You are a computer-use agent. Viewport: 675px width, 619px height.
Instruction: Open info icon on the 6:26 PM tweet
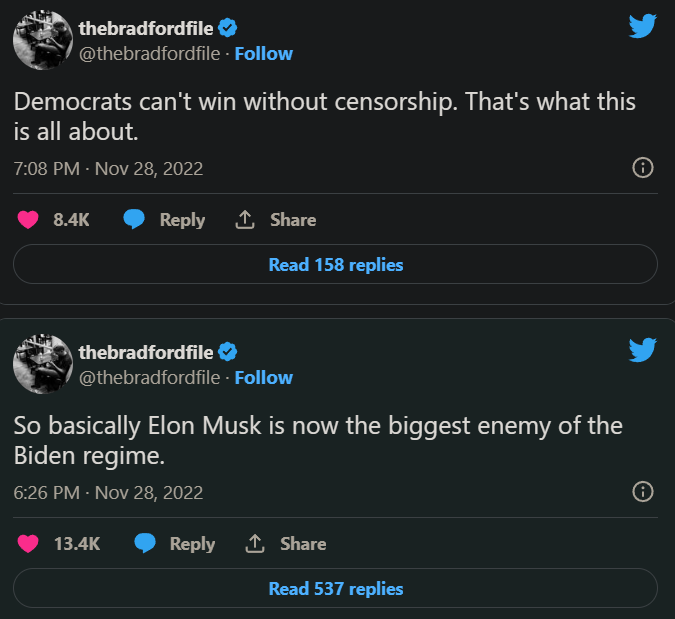(x=644, y=492)
